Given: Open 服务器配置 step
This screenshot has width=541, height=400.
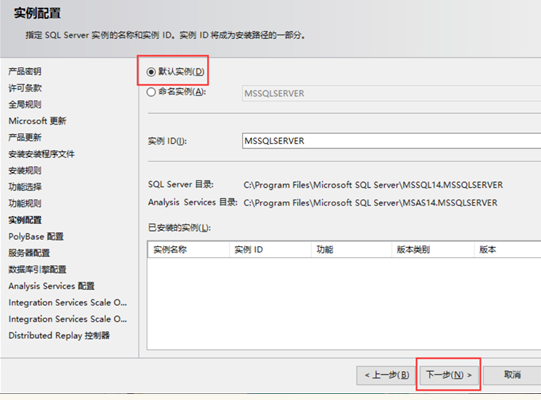Looking at the screenshot, I should (29, 253).
